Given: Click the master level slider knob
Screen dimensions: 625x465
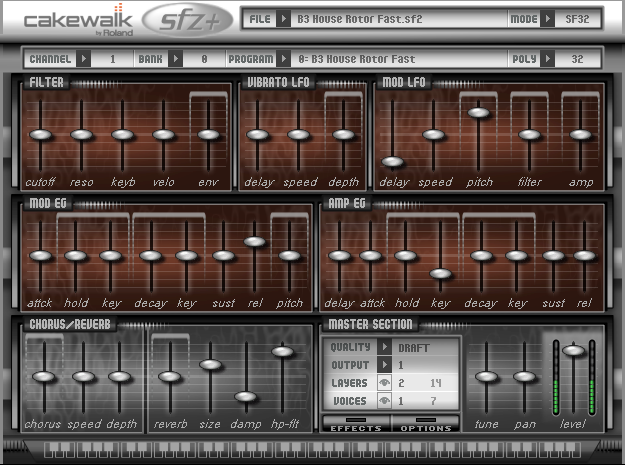Looking at the screenshot, I should (573, 351).
